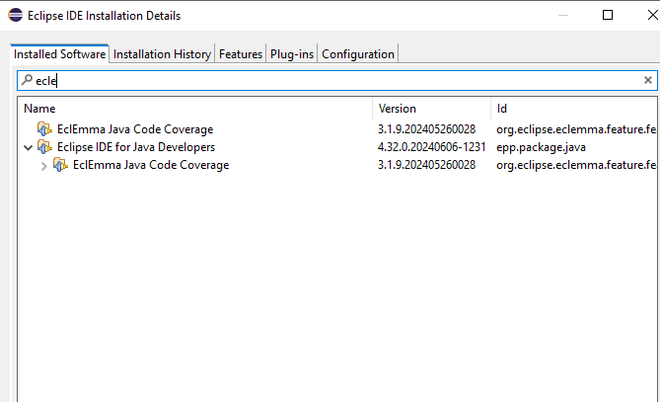Select version 4.32.0.20240606-1231 cell

(x=431, y=147)
